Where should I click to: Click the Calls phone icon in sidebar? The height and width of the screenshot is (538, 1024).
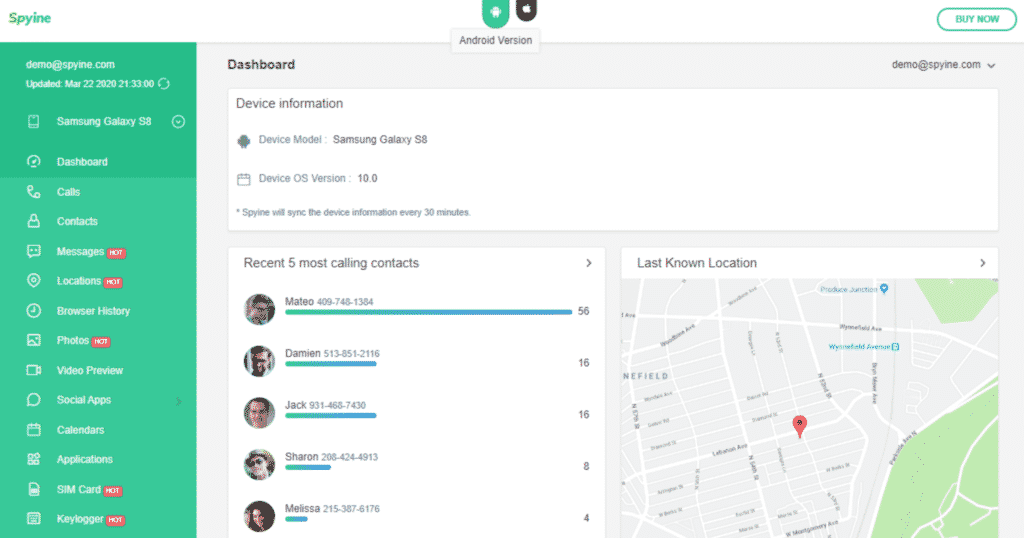pos(34,192)
